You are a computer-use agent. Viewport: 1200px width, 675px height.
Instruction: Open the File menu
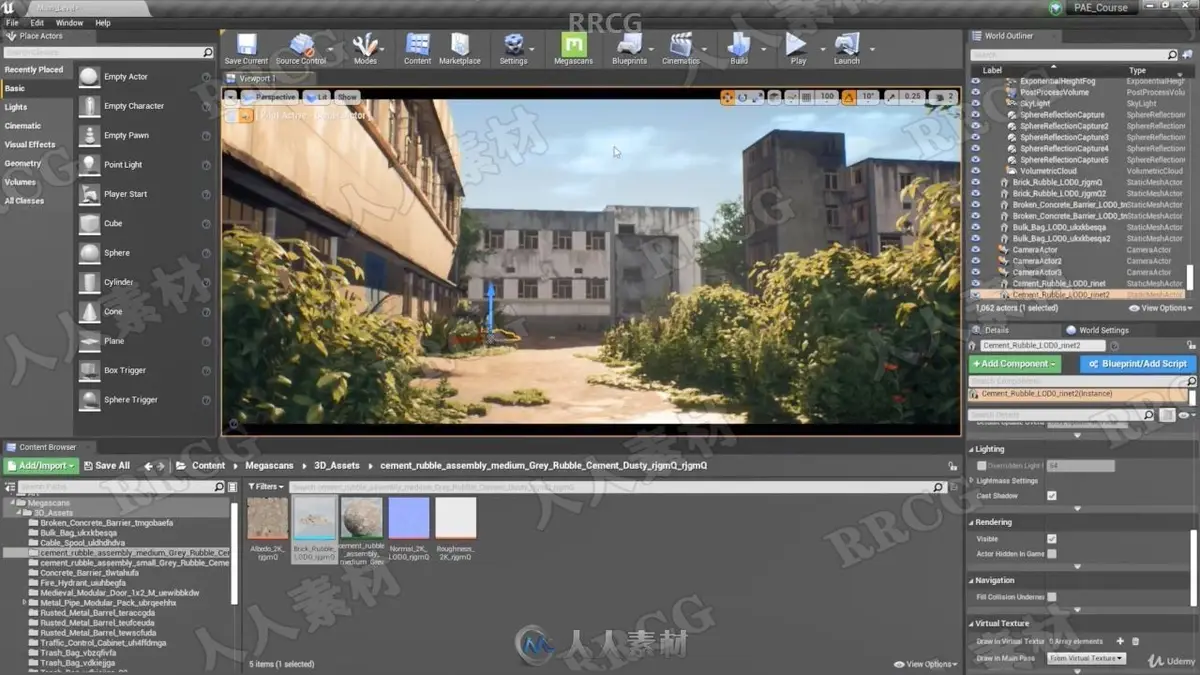[x=13, y=22]
